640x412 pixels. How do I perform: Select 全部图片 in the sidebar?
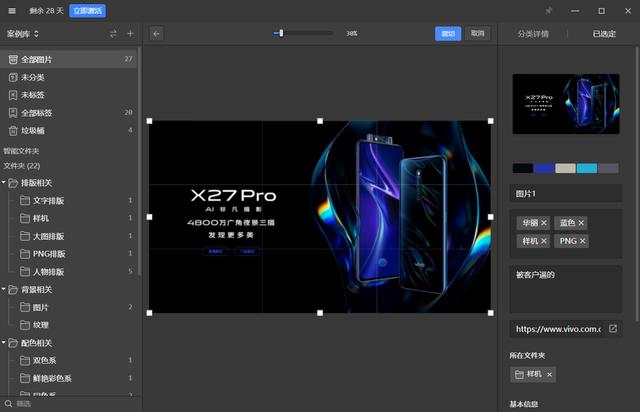pyautogui.click(x=69, y=60)
